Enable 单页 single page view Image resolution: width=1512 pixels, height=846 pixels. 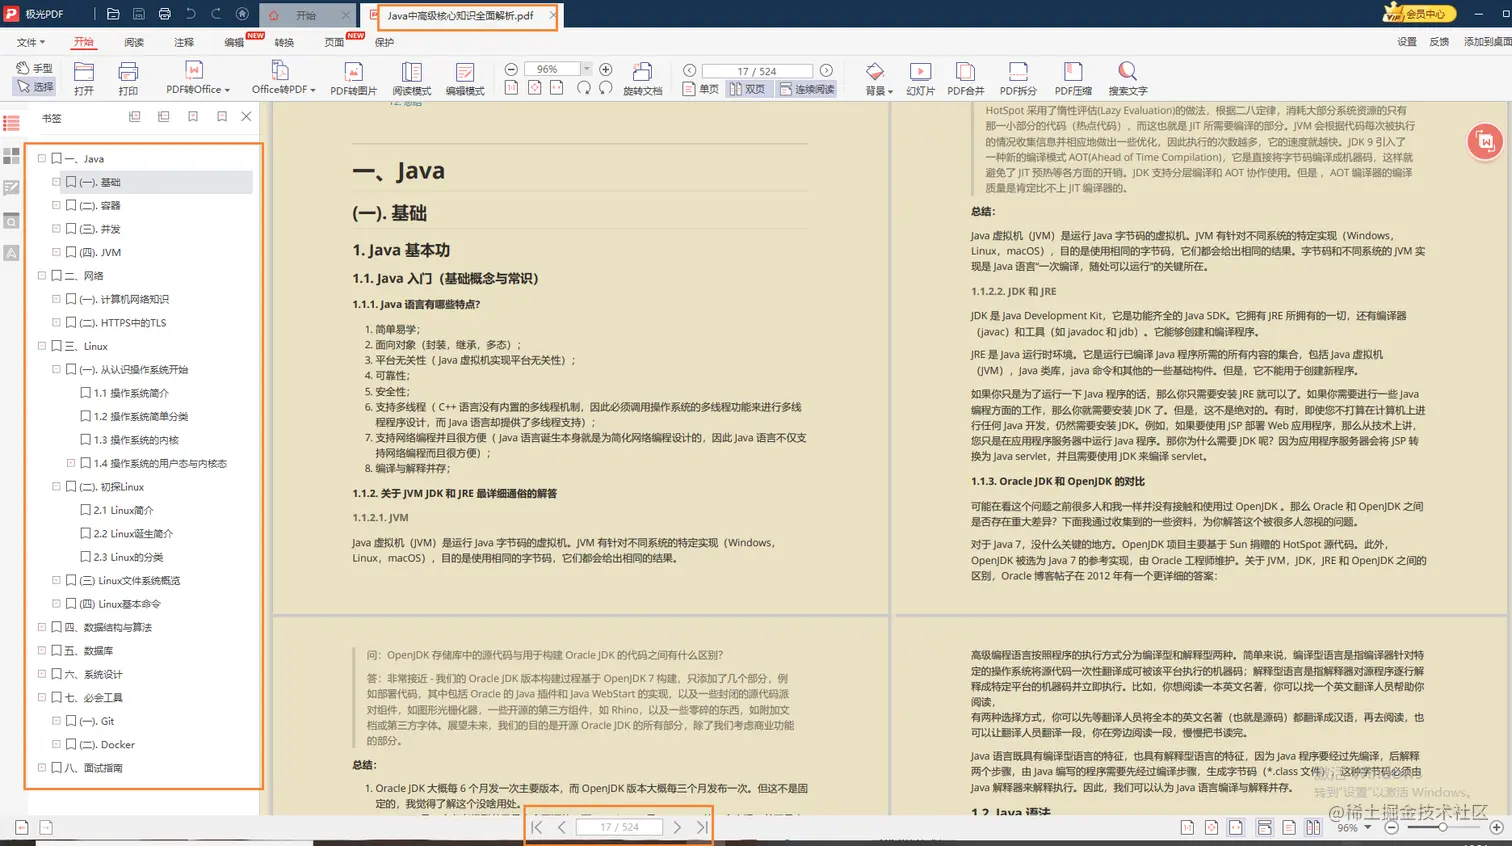(701, 89)
